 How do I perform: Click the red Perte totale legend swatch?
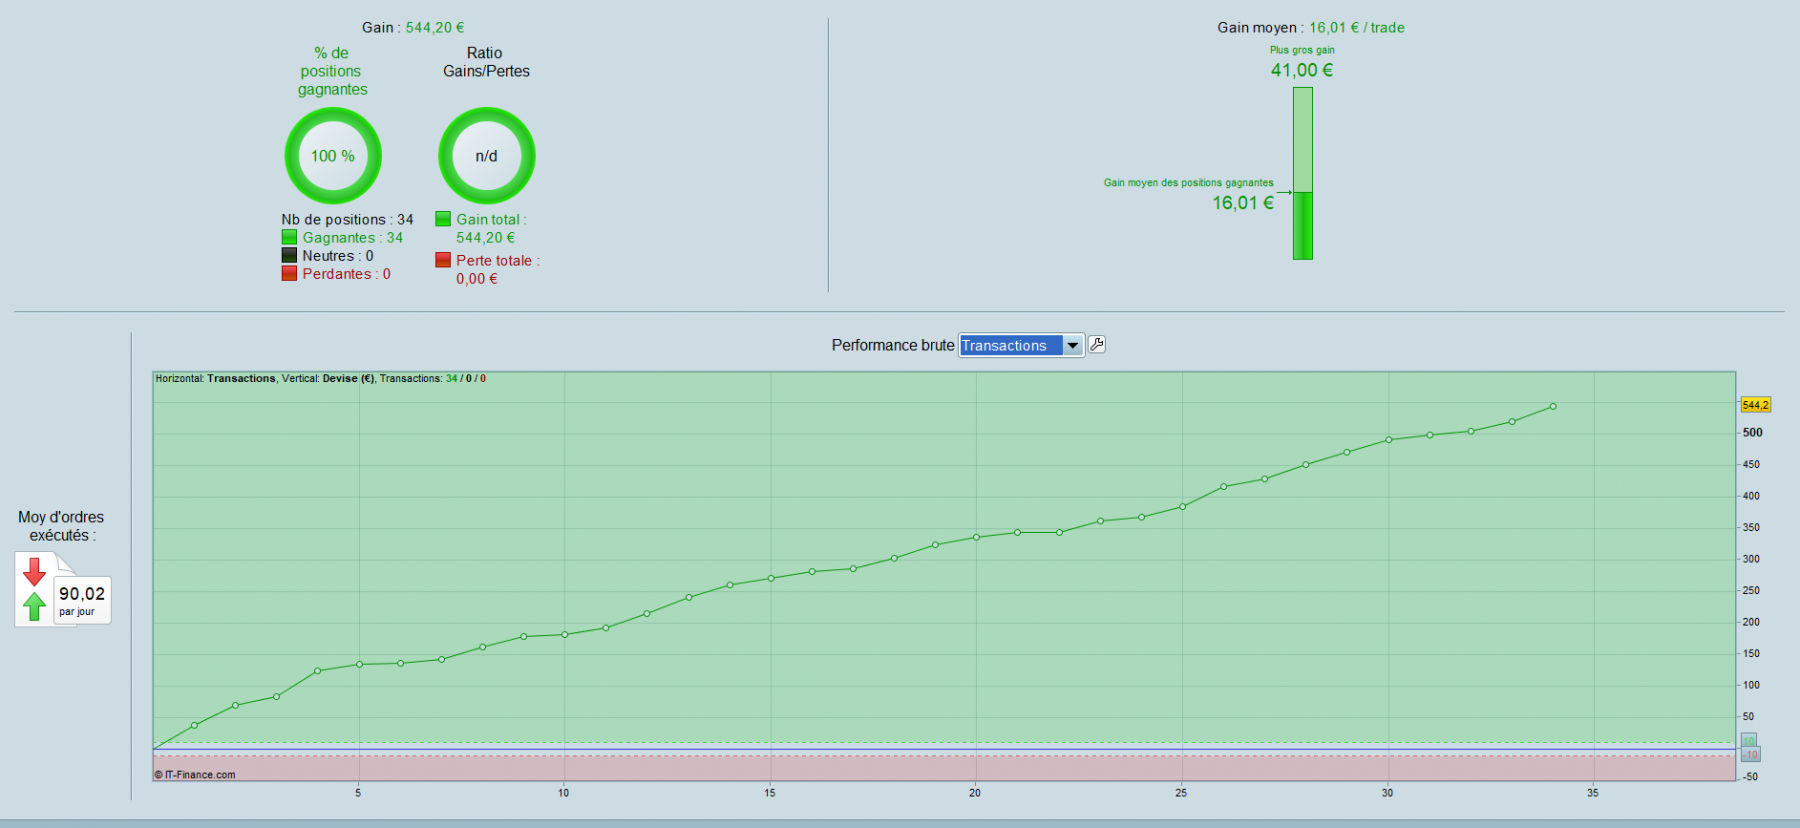[x=443, y=260]
